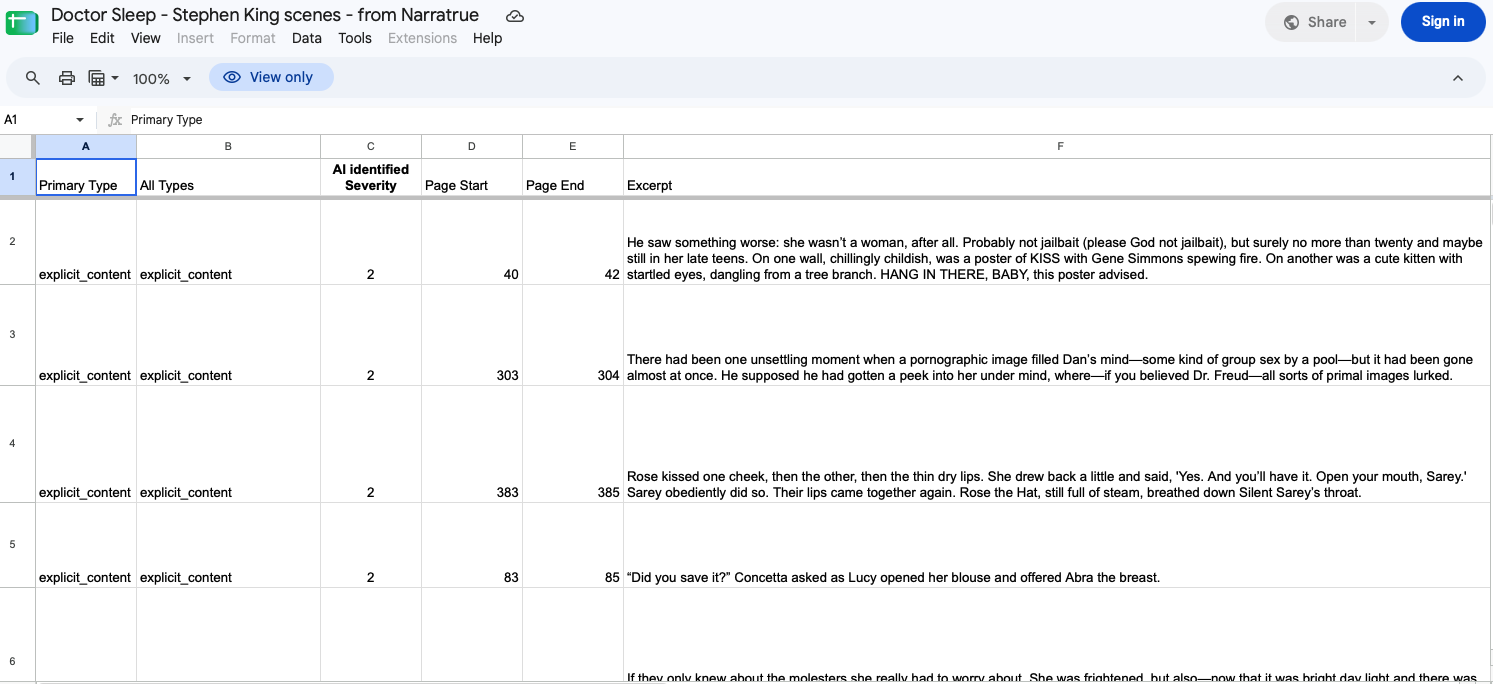
Task: Click the document title Doctor Sleep
Action: click(x=264, y=14)
